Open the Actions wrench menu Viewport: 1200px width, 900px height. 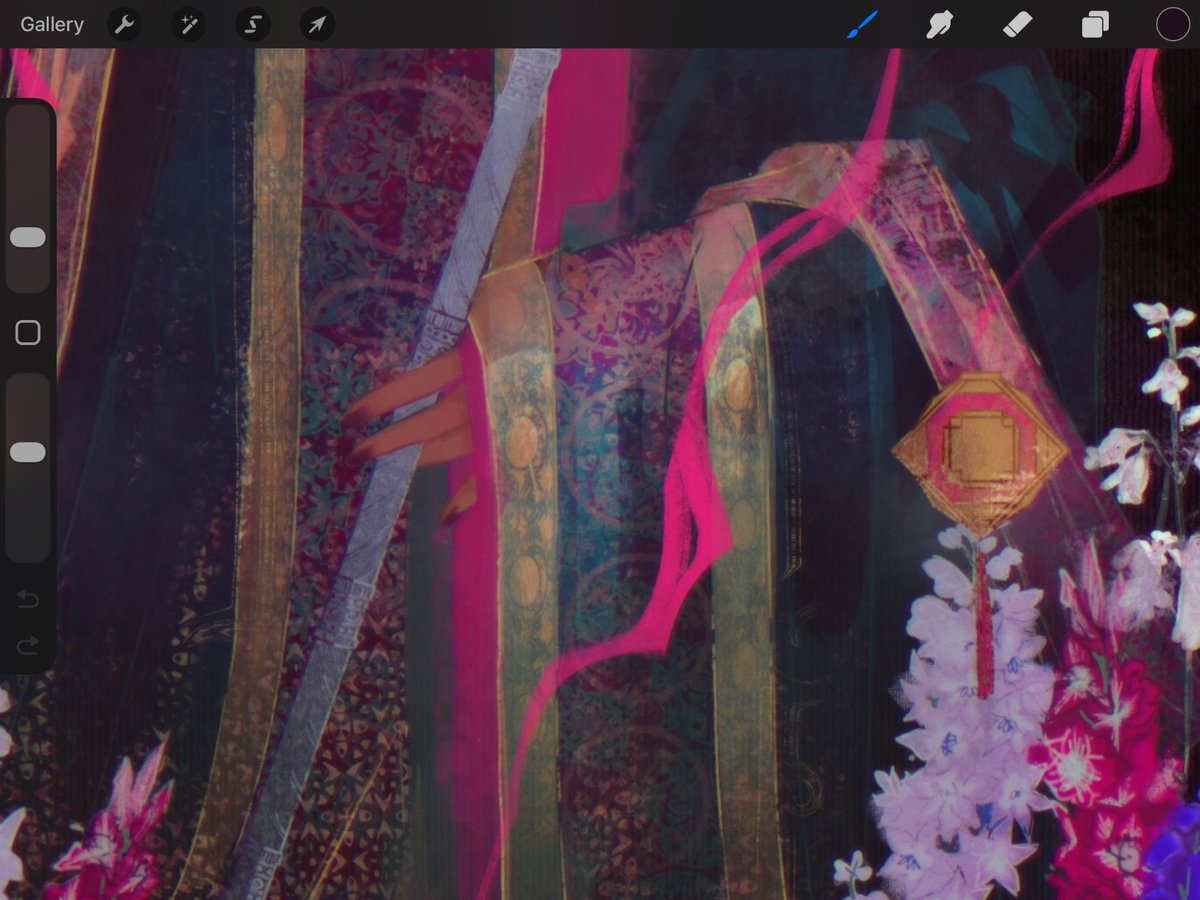[x=124, y=24]
